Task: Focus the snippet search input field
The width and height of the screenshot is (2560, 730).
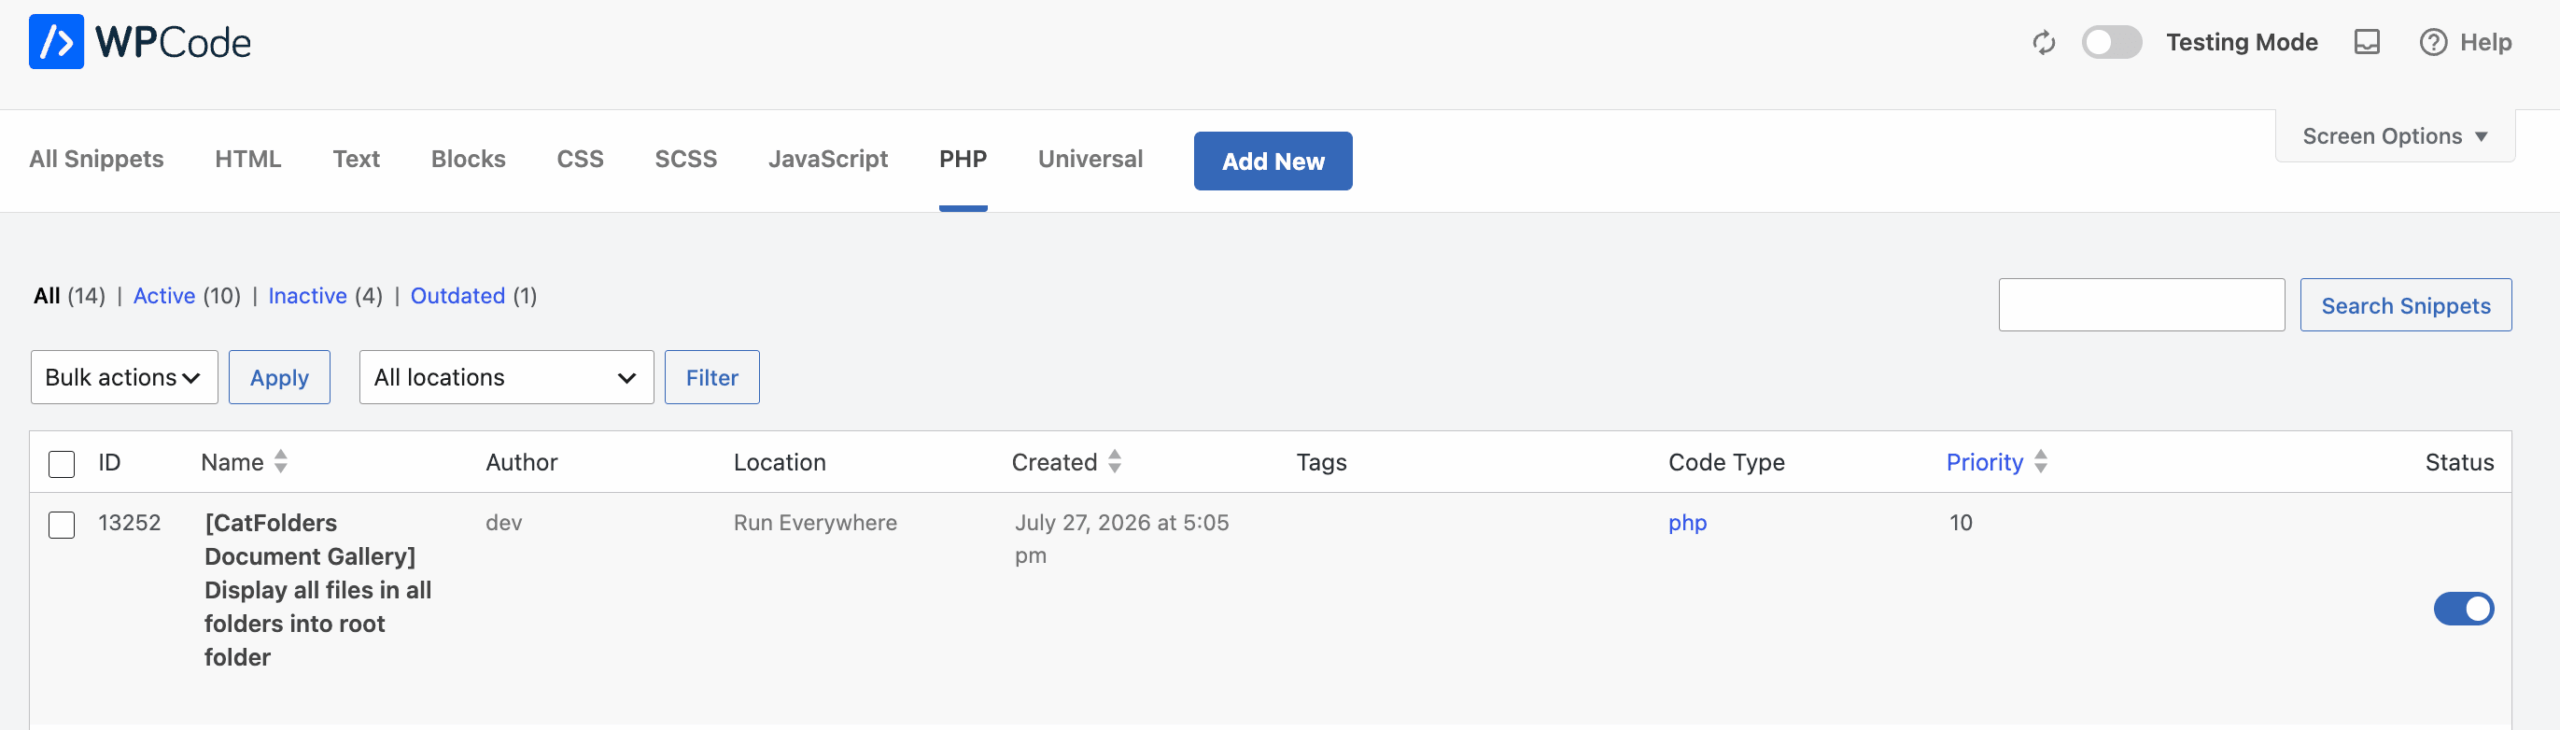Action: [x=2141, y=305]
